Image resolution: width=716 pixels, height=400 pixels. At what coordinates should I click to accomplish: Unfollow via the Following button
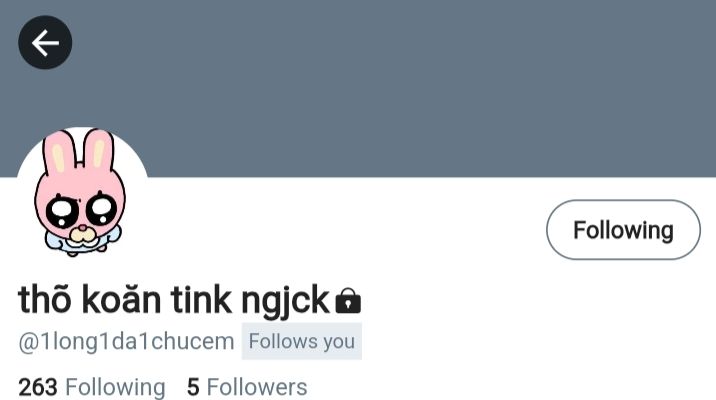623,230
